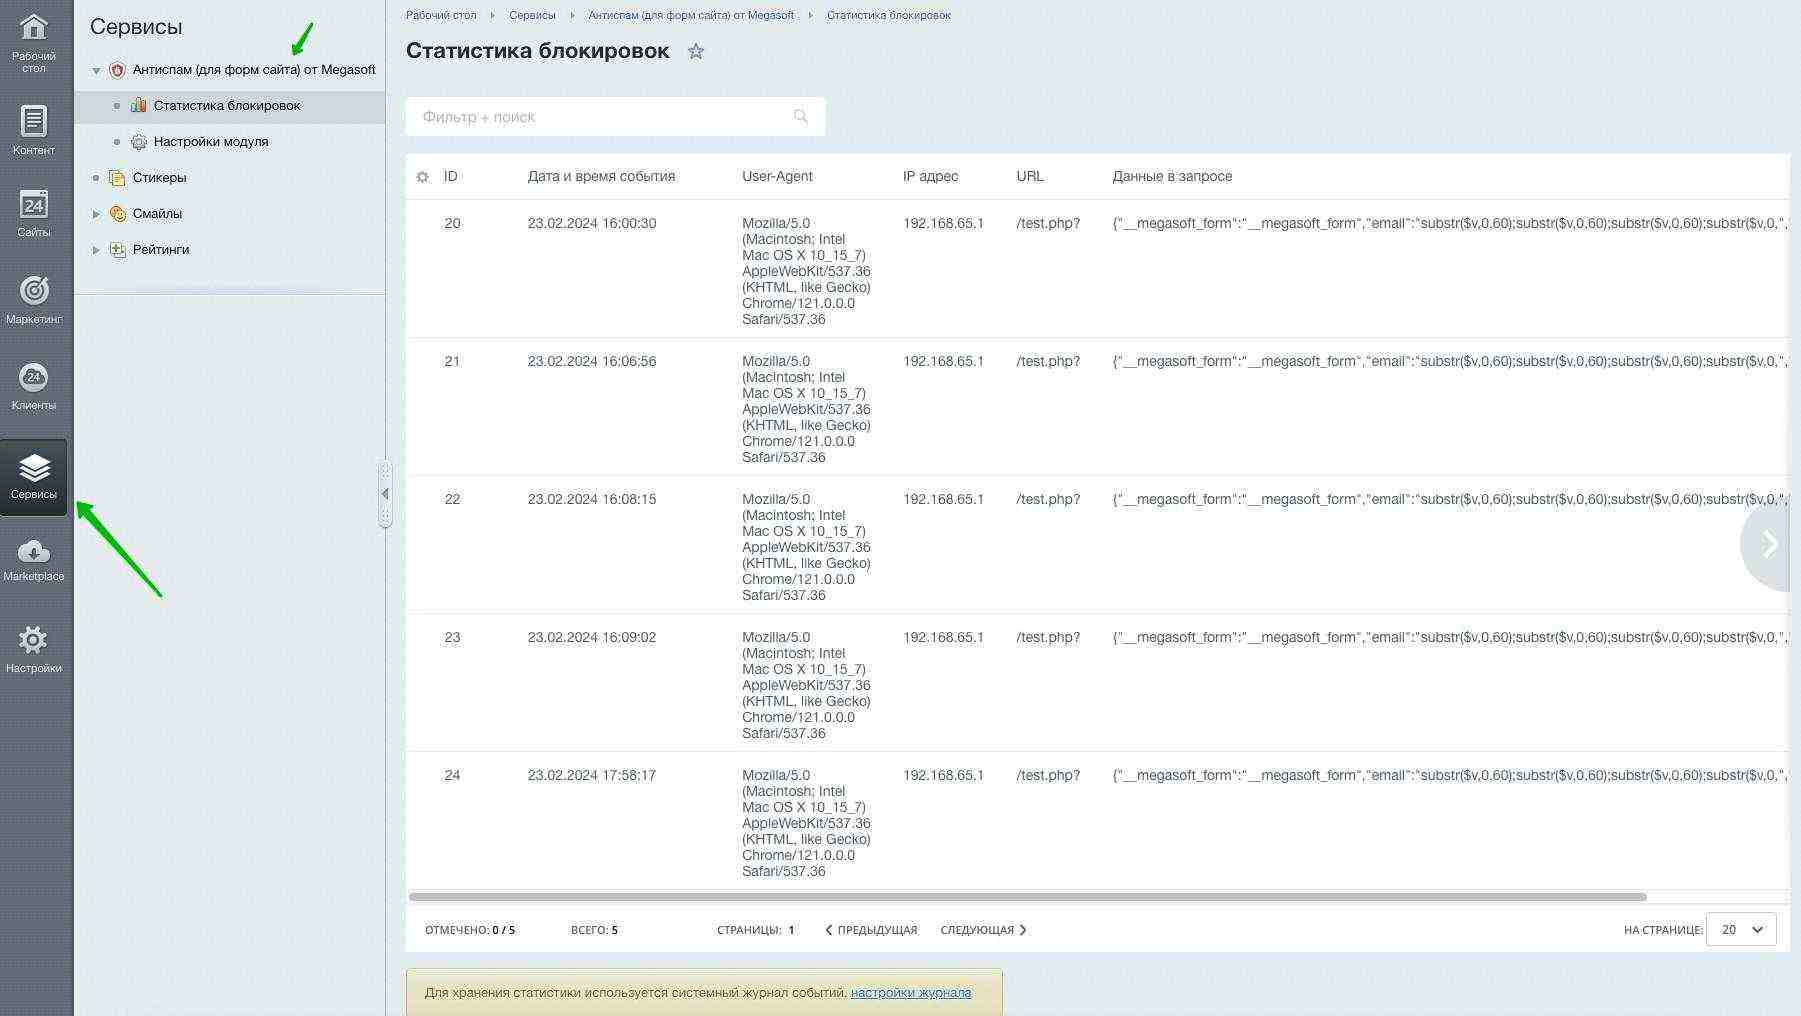Add page to favorites with star icon
1801x1016 pixels.
coord(696,51)
